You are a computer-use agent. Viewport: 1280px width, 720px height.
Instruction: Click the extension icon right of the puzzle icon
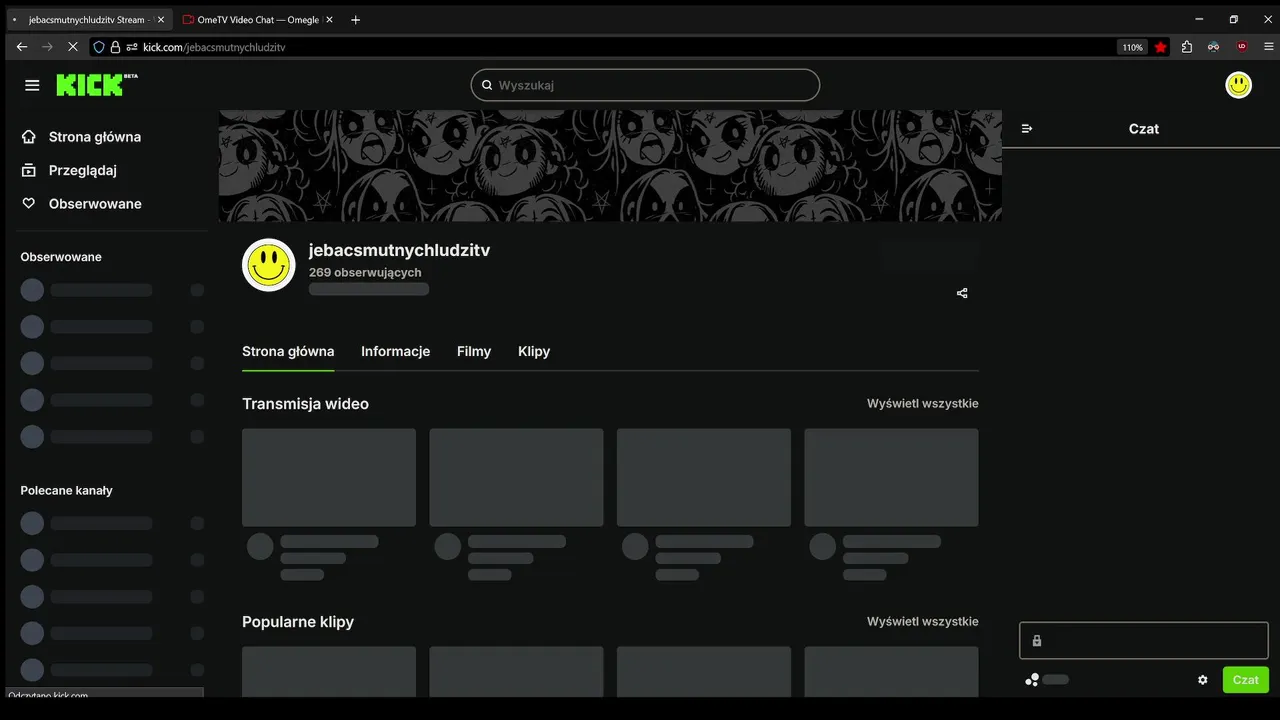1213,47
